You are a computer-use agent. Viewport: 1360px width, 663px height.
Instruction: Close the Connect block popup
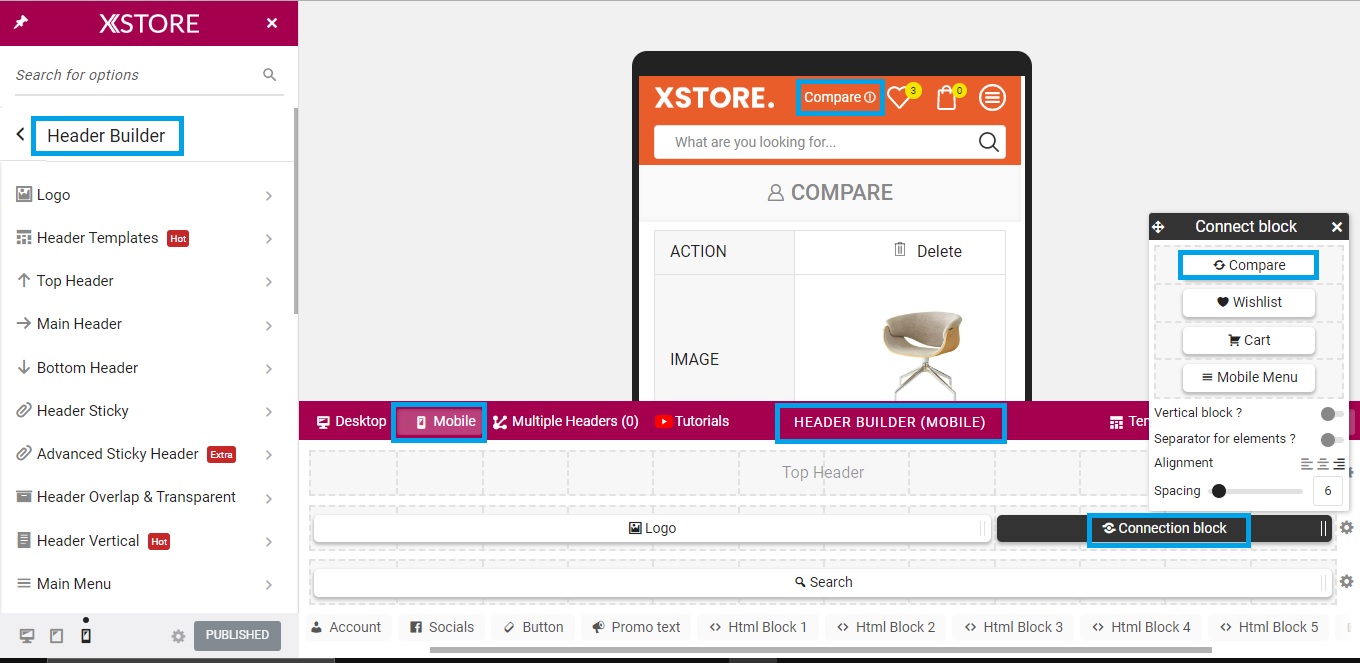1337,227
